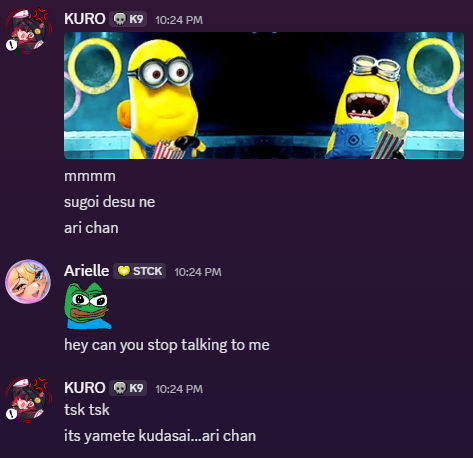This screenshot has width=473, height=458.
Task: Open Arielle's profile avatar
Action: (28, 282)
